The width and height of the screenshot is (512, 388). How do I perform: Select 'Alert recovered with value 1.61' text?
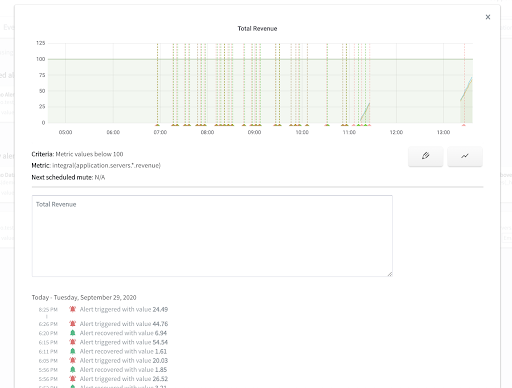coord(123,351)
